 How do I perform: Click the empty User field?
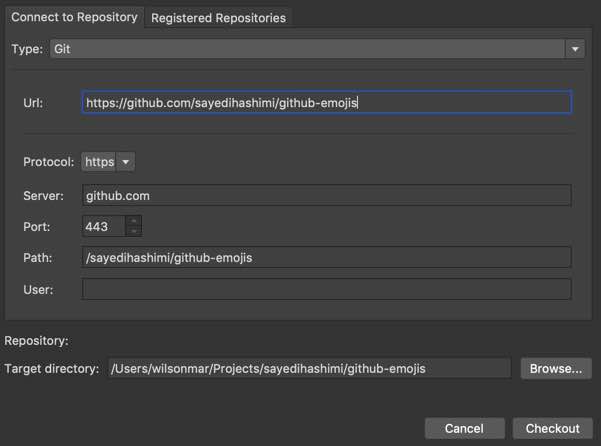326,290
